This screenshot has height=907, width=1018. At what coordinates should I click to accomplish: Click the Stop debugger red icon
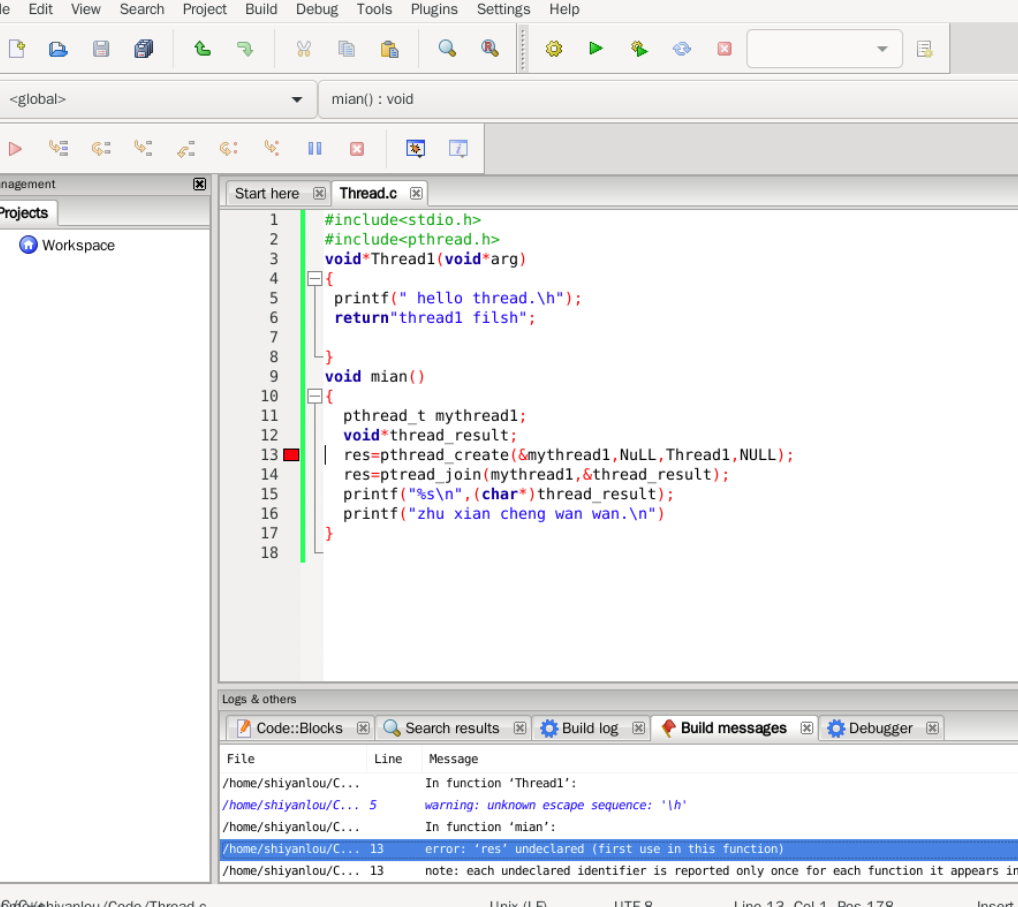(357, 148)
